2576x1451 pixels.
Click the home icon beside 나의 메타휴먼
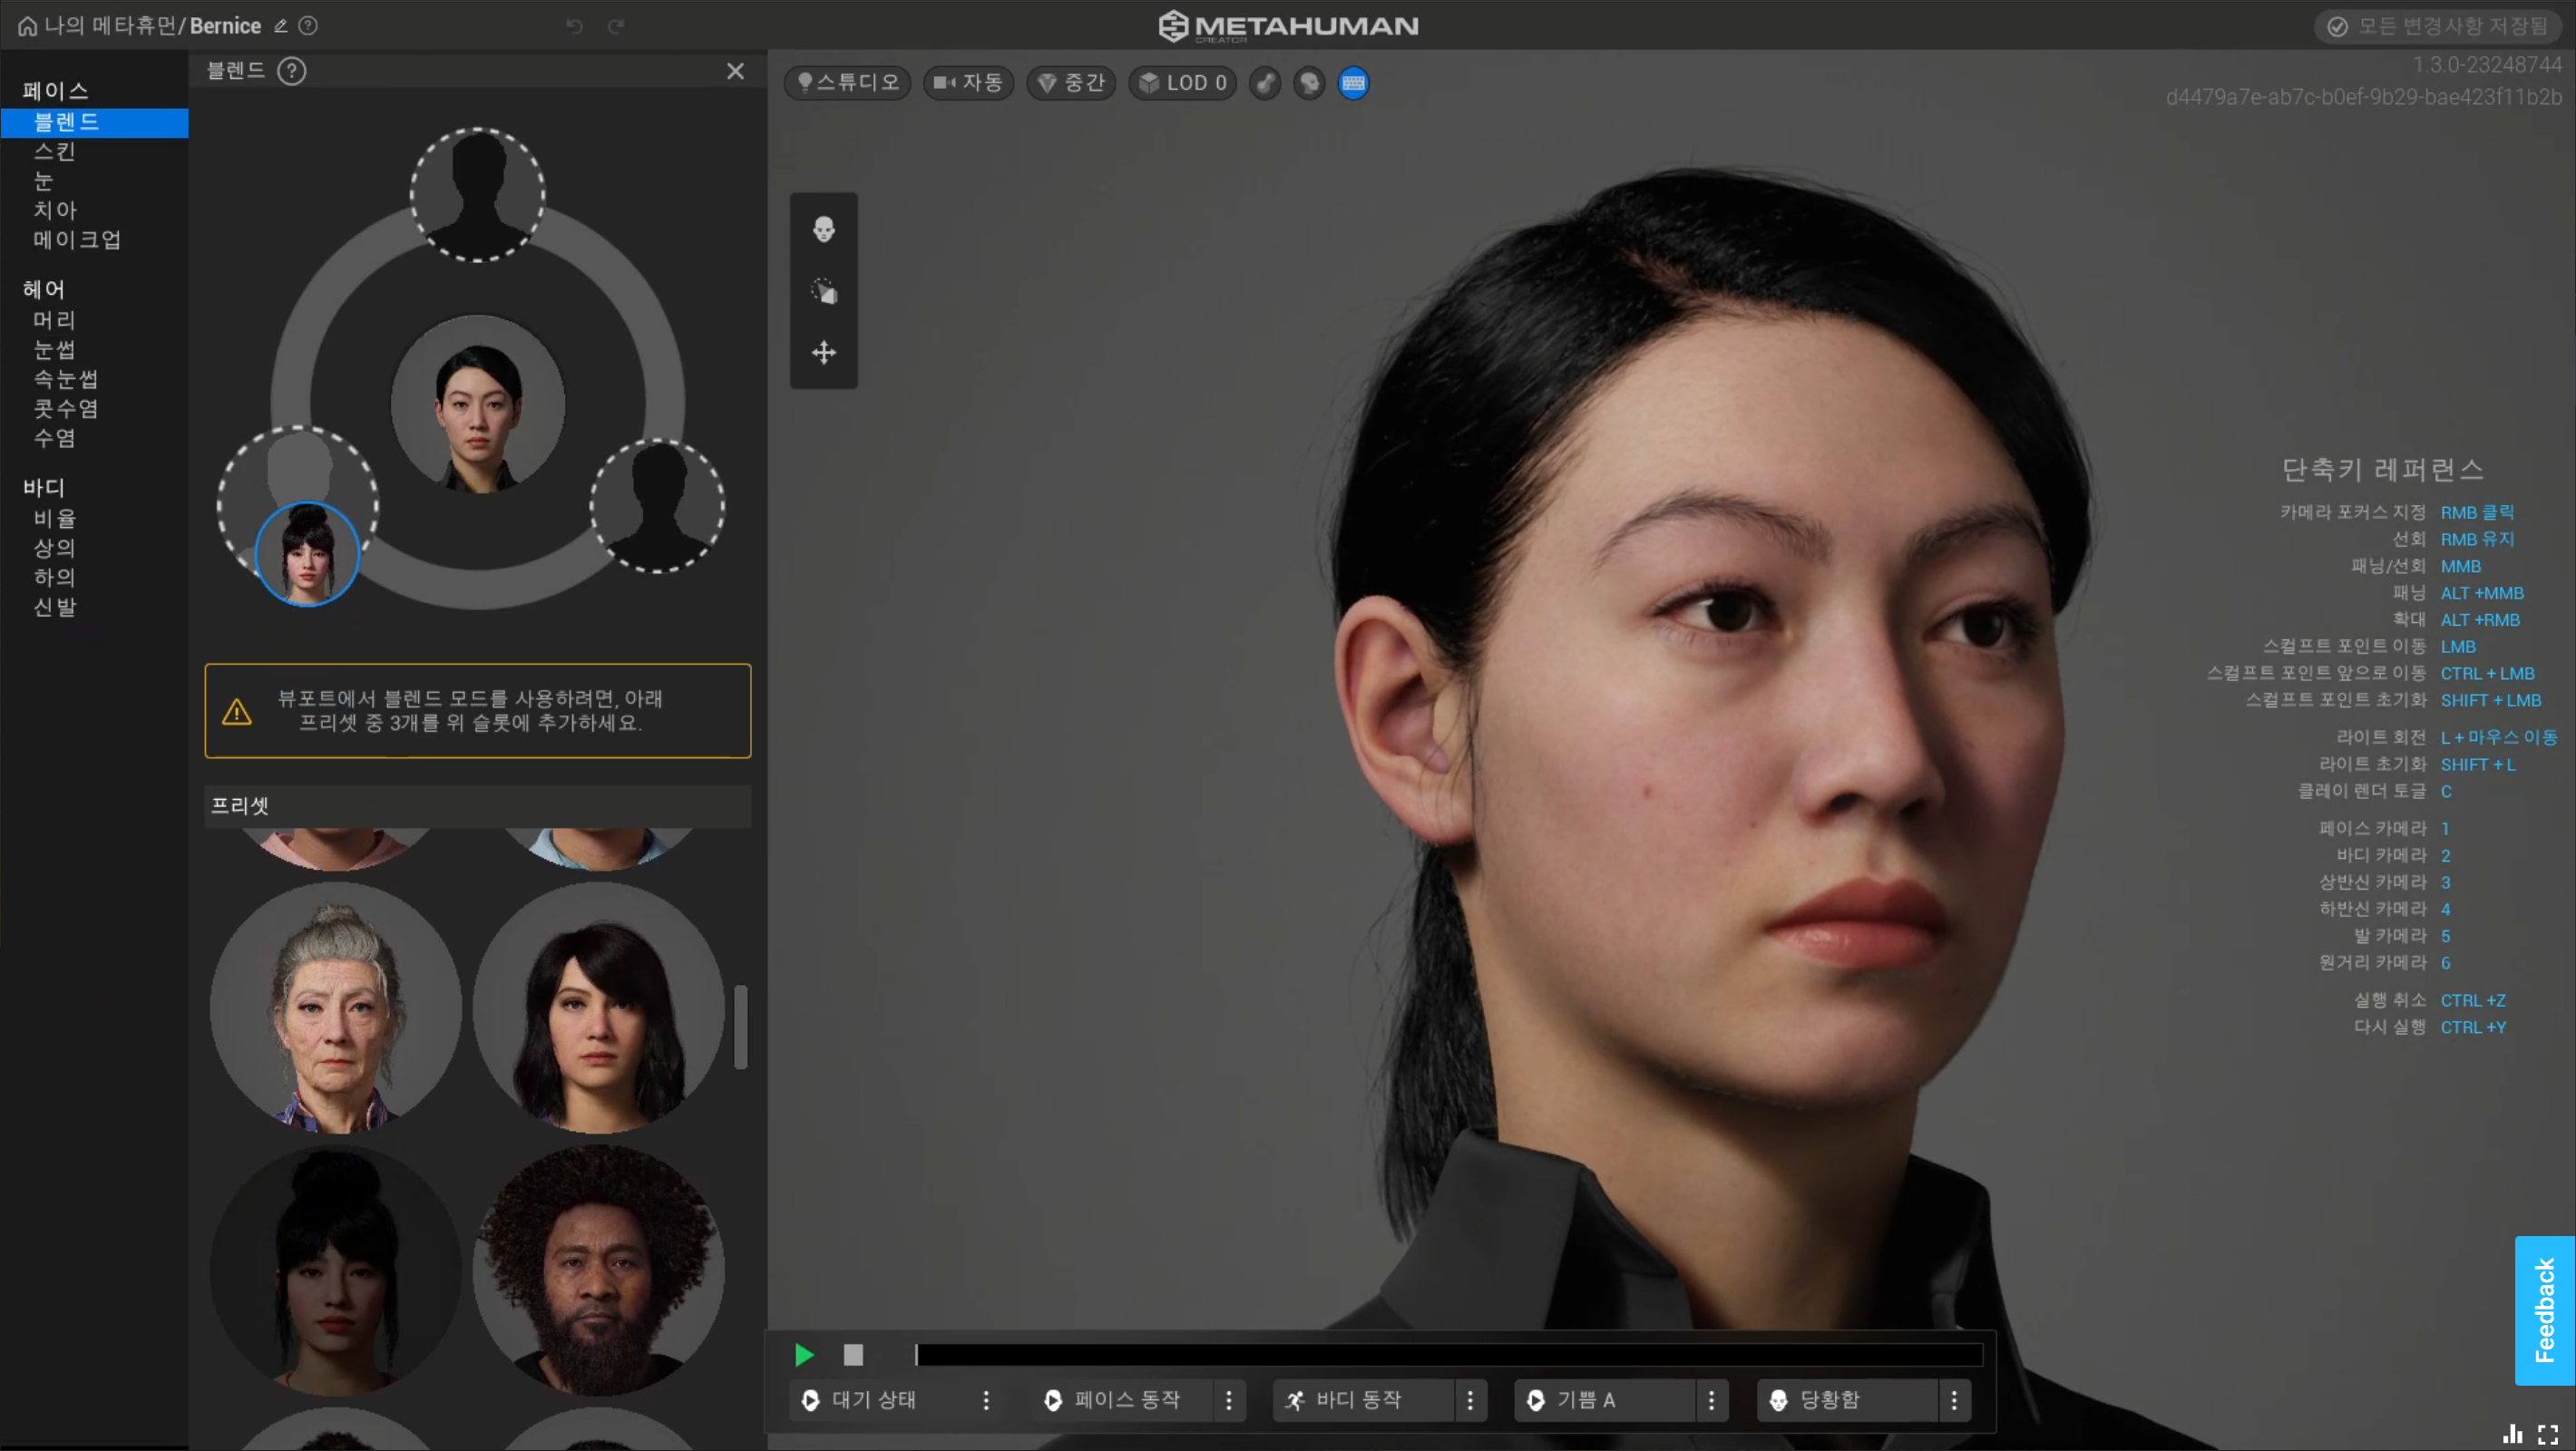pos(27,26)
